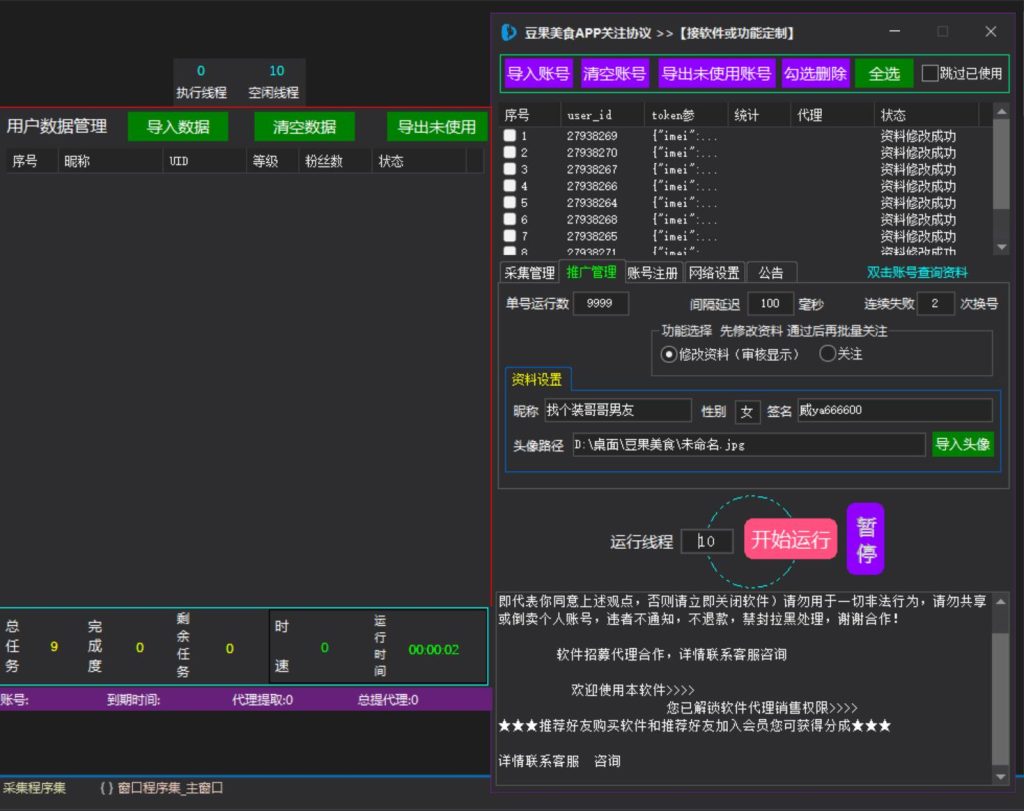Click the 运行线程 input field
The width and height of the screenshot is (1024, 811).
pos(707,541)
